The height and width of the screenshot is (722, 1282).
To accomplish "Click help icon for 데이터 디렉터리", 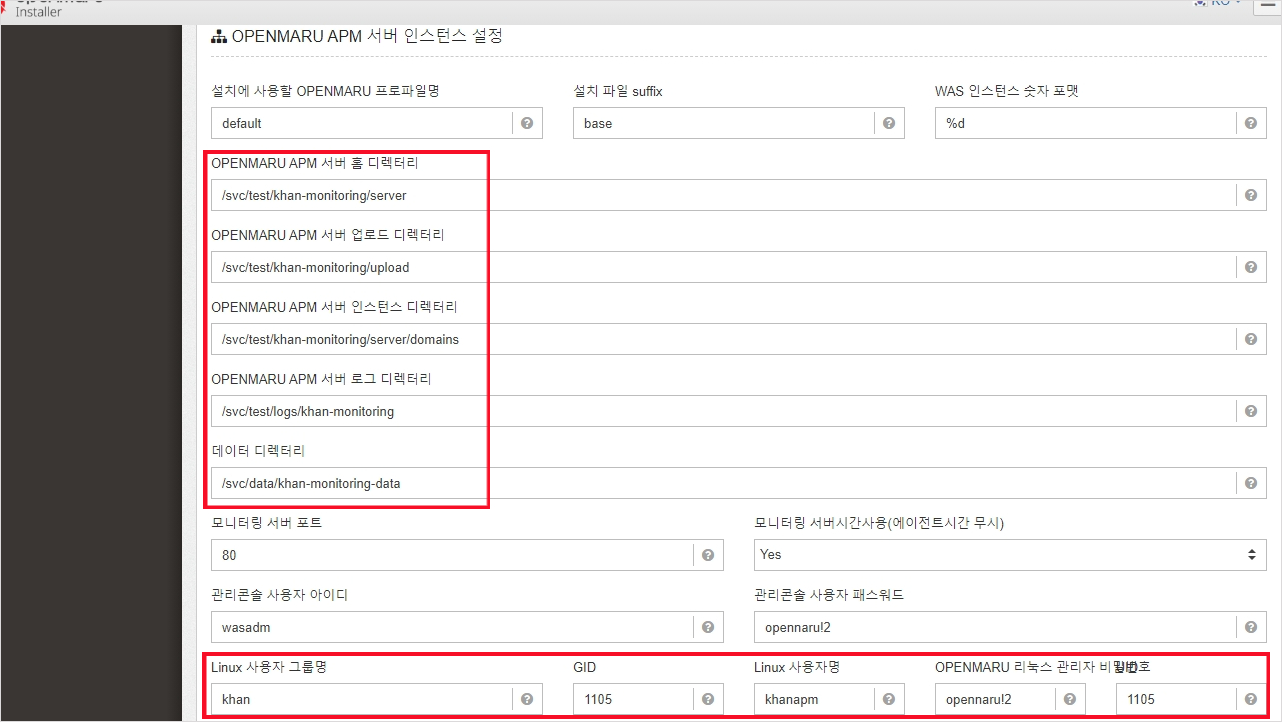I will (x=1251, y=484).
